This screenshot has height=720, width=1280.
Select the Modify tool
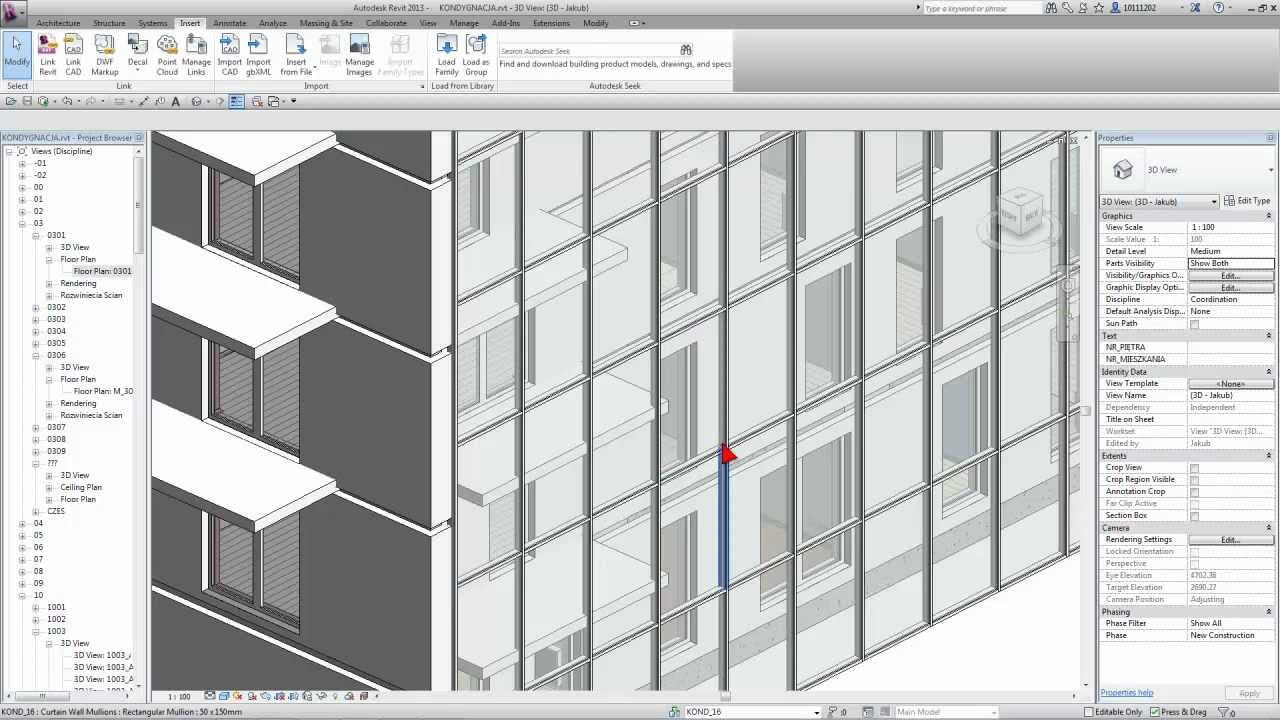coord(16,54)
